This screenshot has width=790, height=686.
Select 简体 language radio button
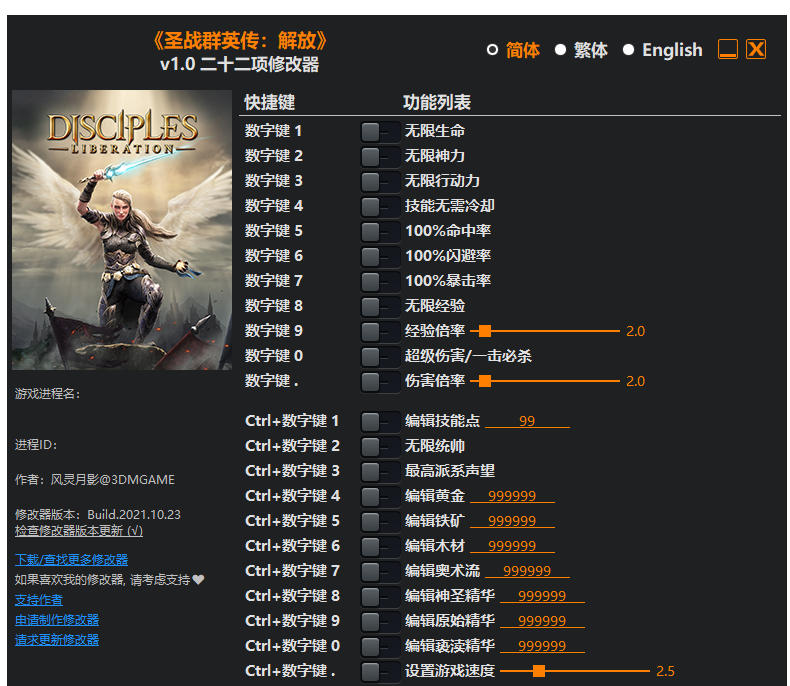coord(492,50)
